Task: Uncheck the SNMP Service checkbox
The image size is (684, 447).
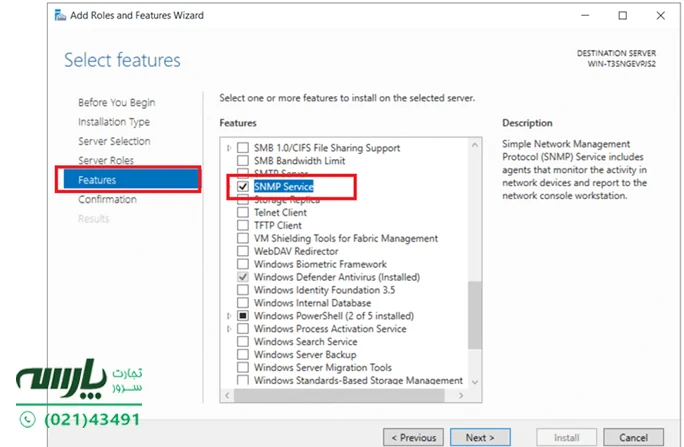Action: tap(243, 187)
